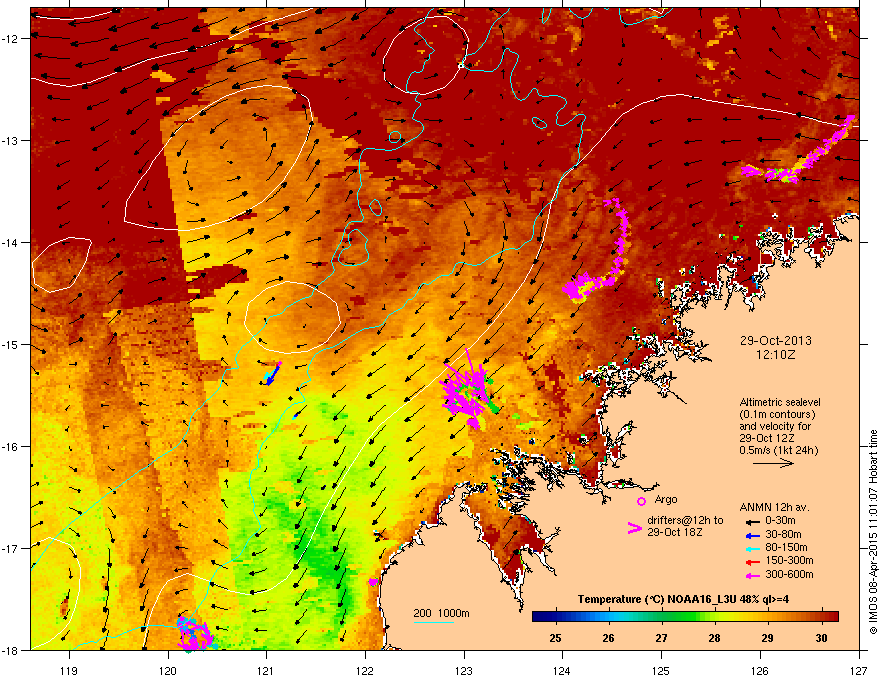The height and width of the screenshot is (680, 880).
Task: Click the magenta Argo circle symbol in legend
Action: [641, 501]
